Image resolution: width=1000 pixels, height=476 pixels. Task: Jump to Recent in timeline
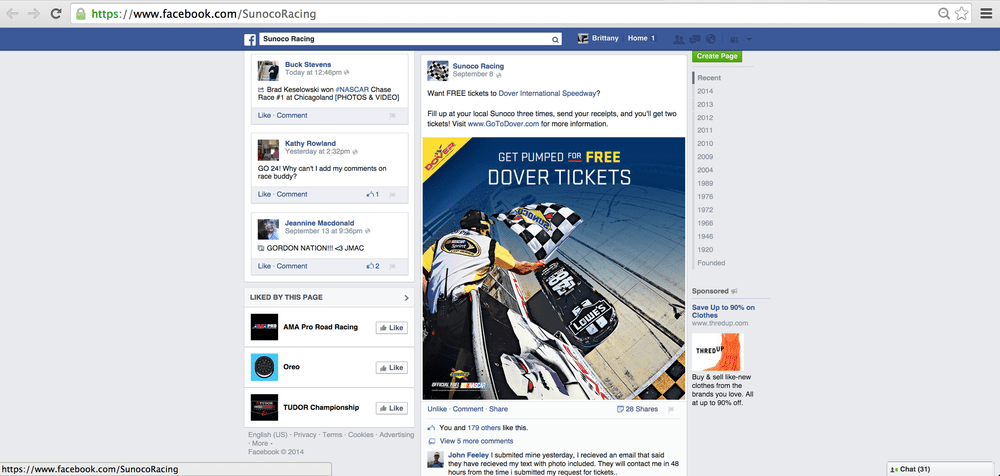coord(709,78)
